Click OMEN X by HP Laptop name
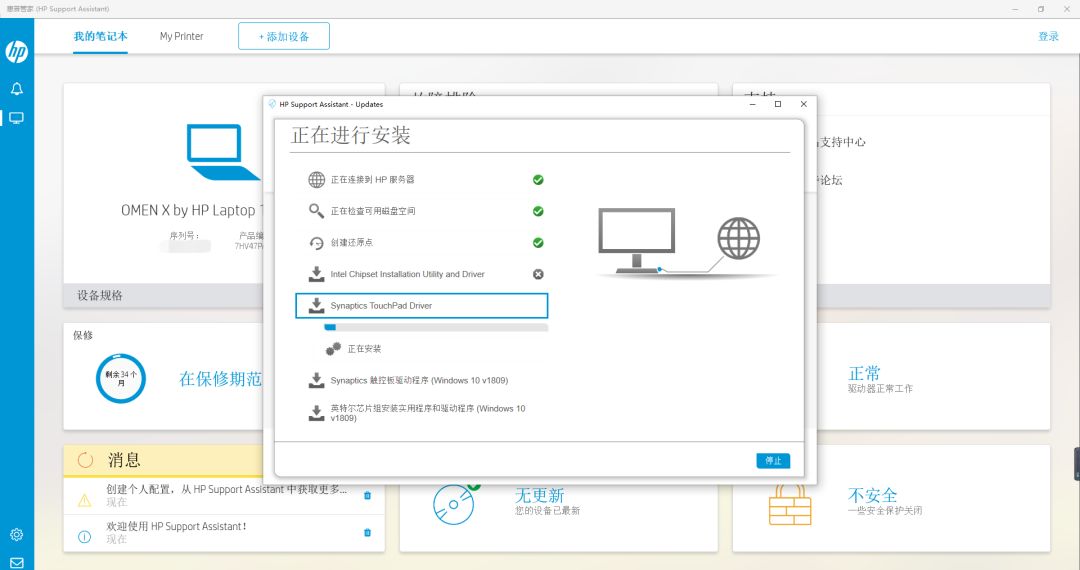Screen dimensions: 1080x570 (x=192, y=211)
